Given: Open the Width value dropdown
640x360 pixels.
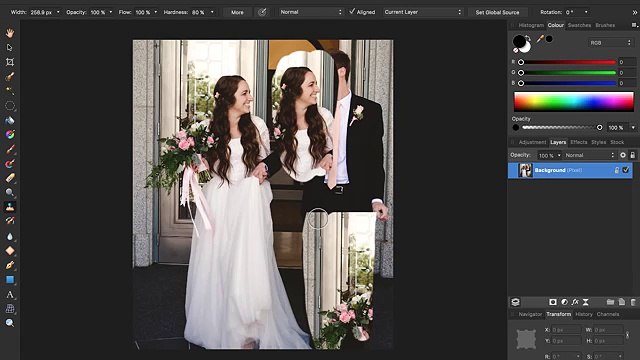Looking at the screenshot, I should 58,12.
